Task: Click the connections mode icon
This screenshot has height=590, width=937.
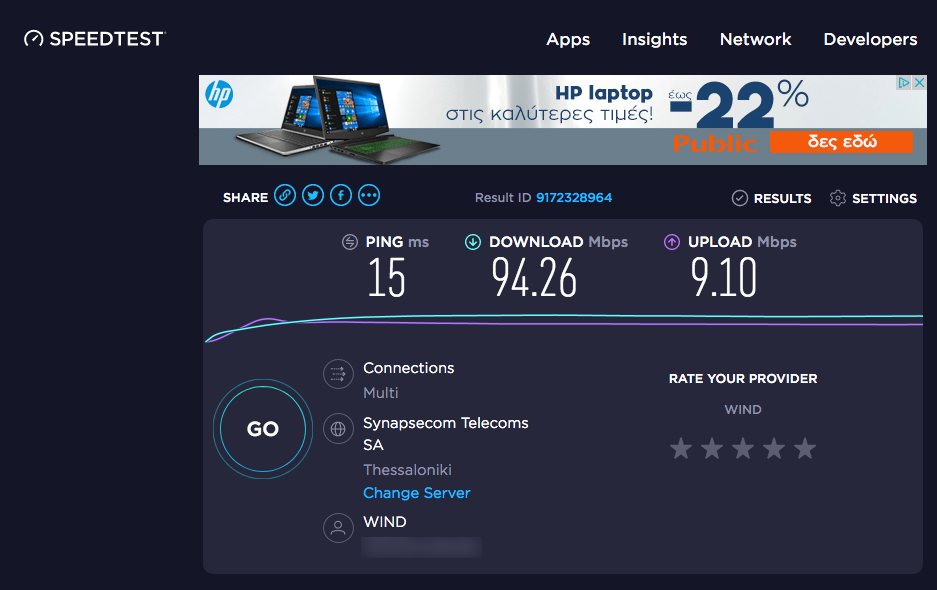Action: [x=339, y=375]
